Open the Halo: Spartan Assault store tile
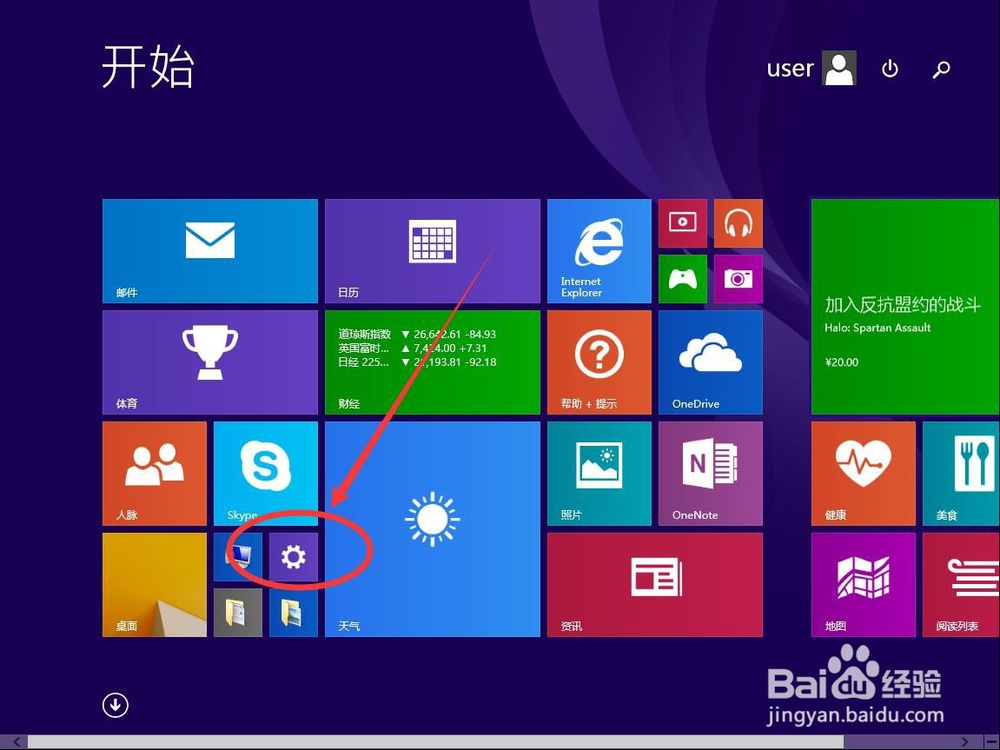 click(x=906, y=306)
